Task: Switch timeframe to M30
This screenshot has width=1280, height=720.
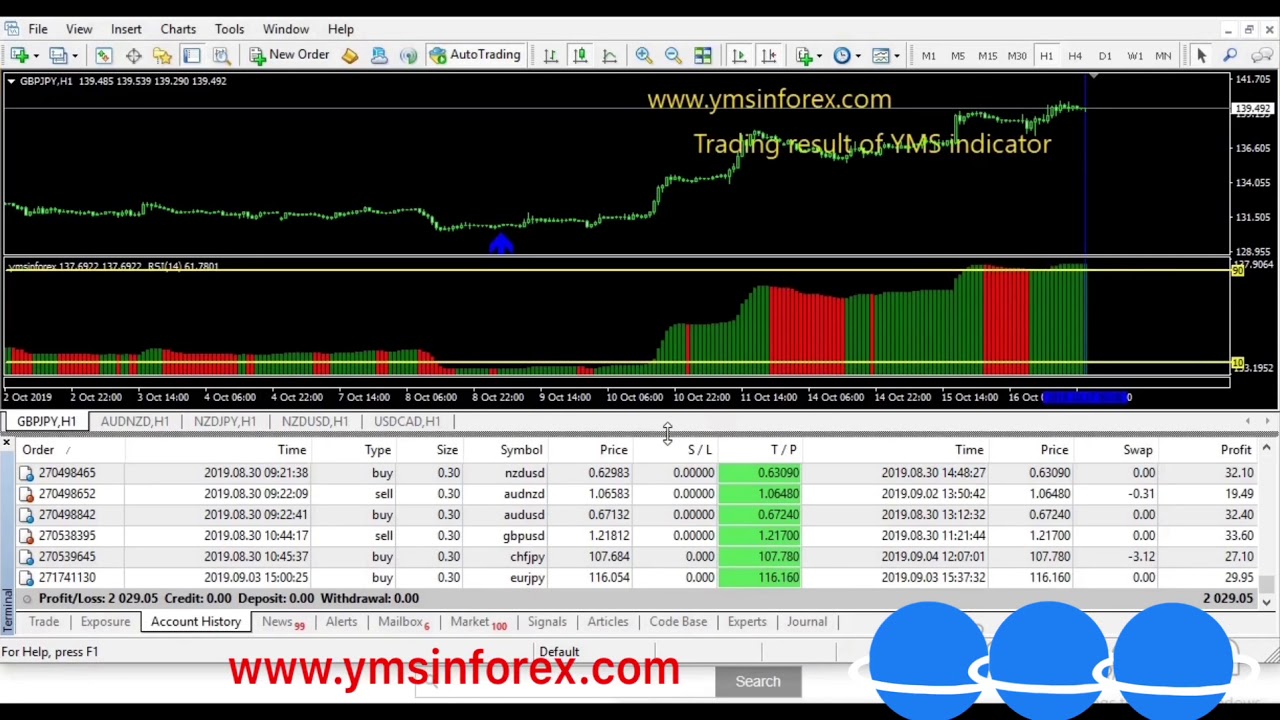Action: click(x=1016, y=56)
